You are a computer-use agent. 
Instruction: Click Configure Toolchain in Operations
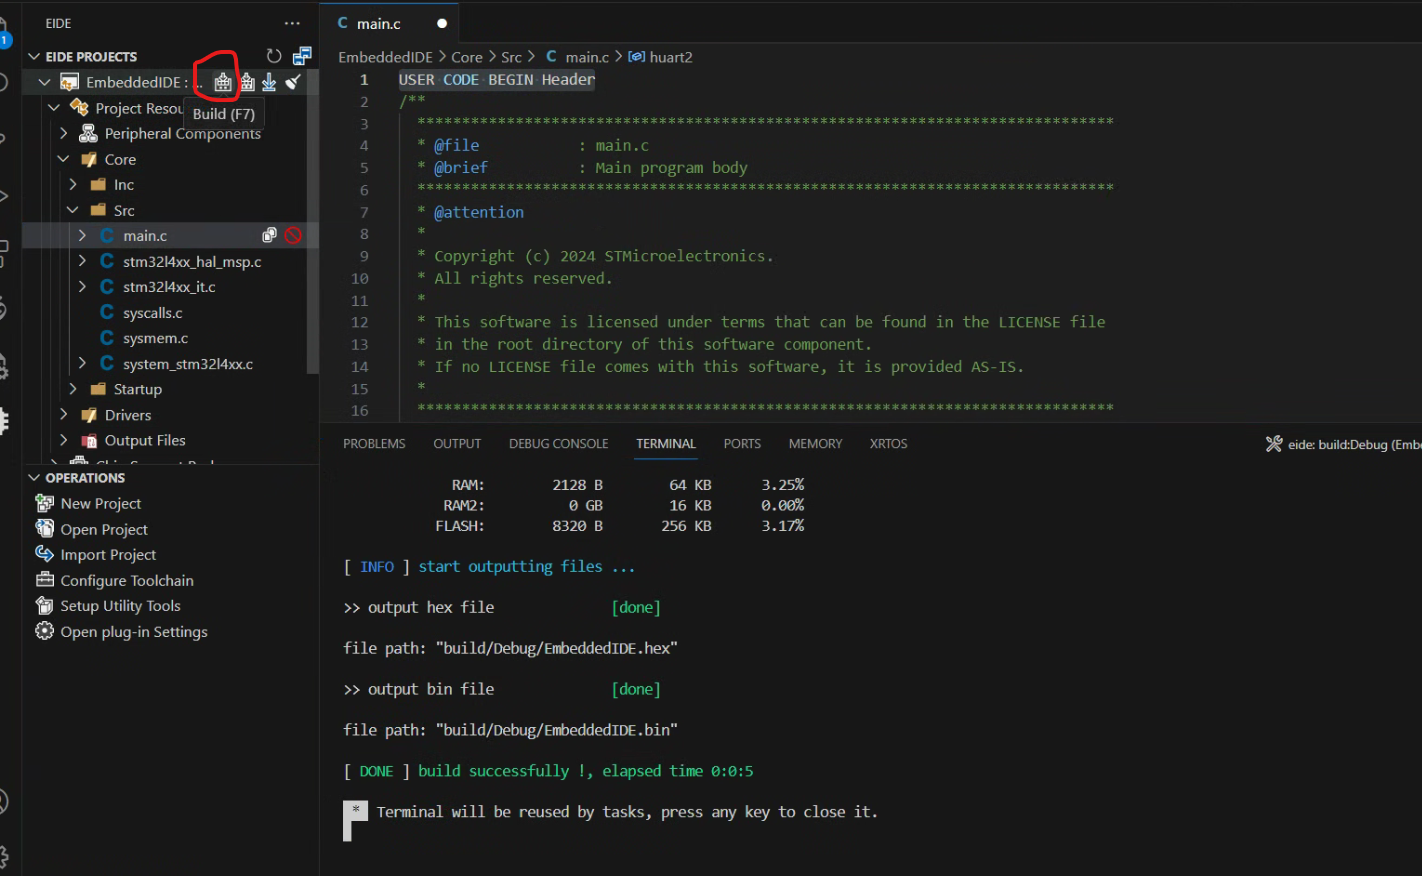tap(127, 581)
